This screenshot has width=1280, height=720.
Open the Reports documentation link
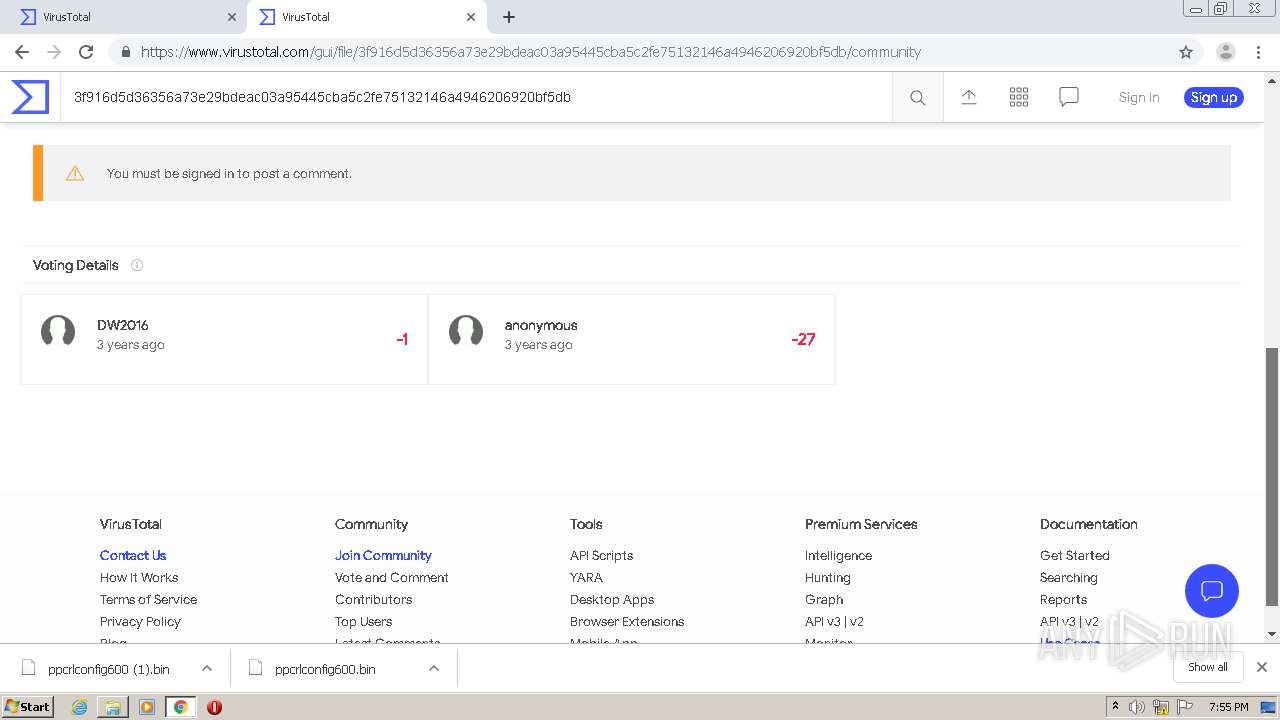[x=1063, y=599]
